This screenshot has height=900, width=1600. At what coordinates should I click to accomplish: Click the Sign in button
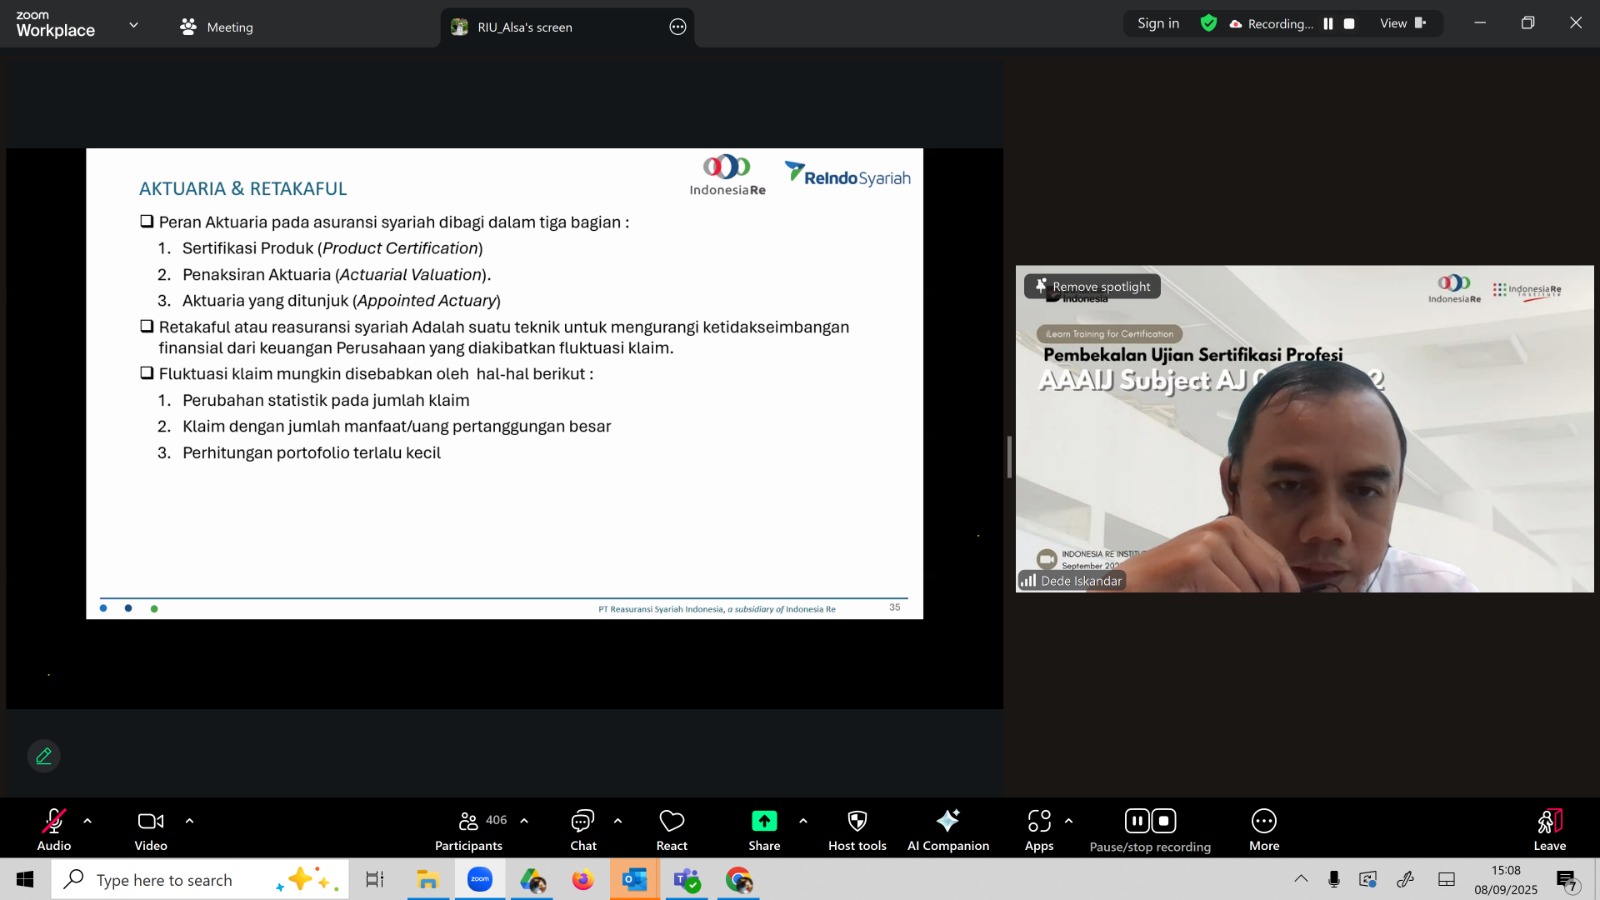pos(1158,23)
